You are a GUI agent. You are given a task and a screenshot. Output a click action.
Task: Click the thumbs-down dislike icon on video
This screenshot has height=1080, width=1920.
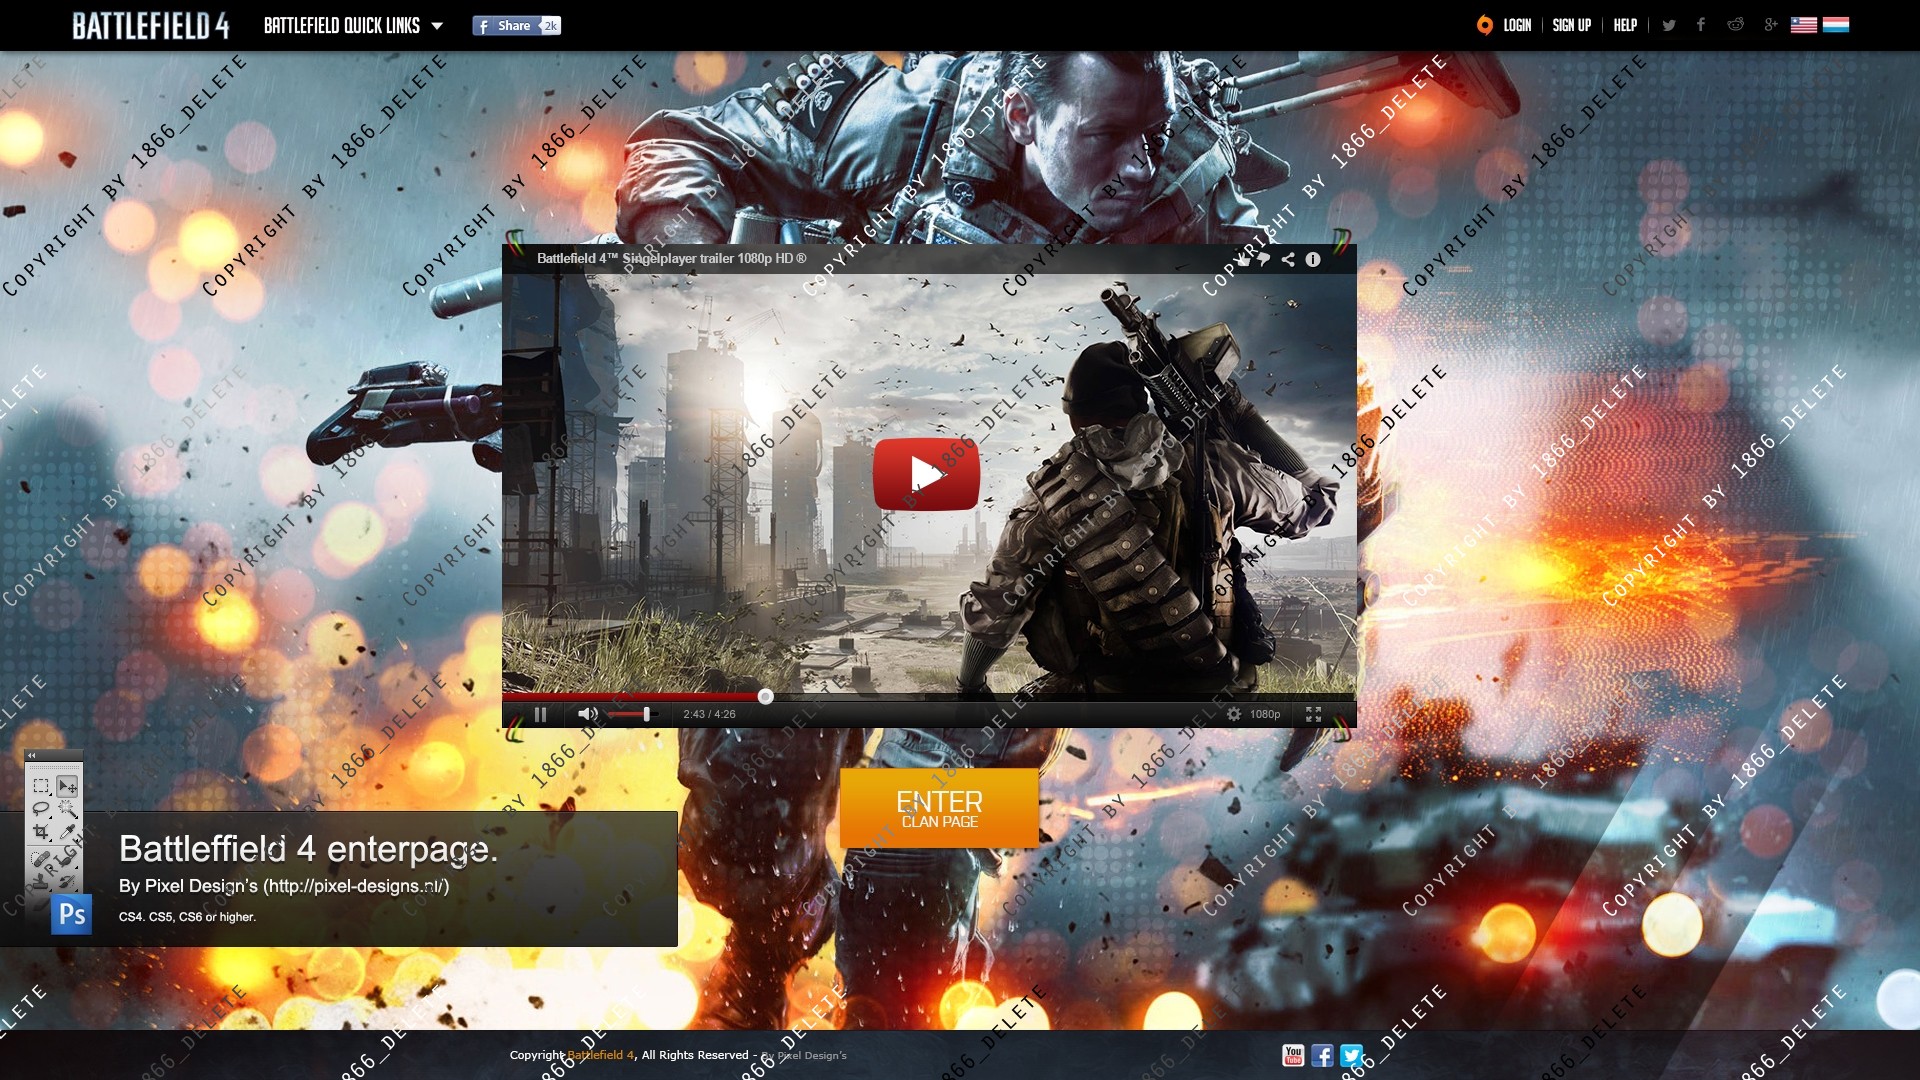coord(1263,260)
